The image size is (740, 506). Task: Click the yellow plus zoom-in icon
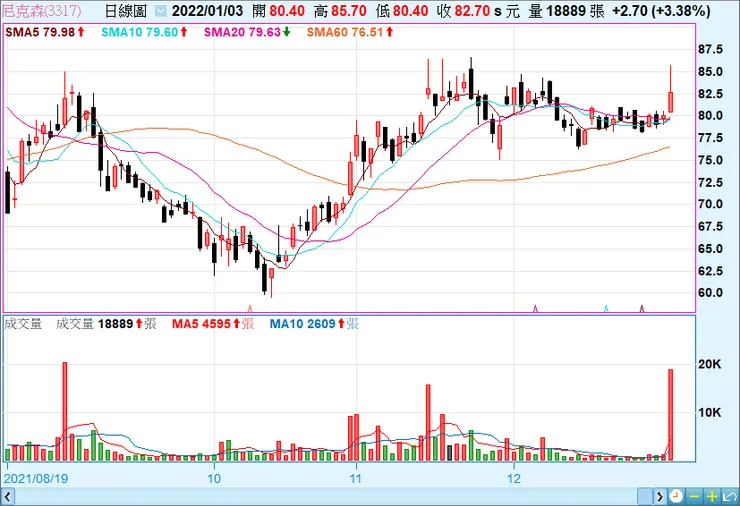(712, 496)
